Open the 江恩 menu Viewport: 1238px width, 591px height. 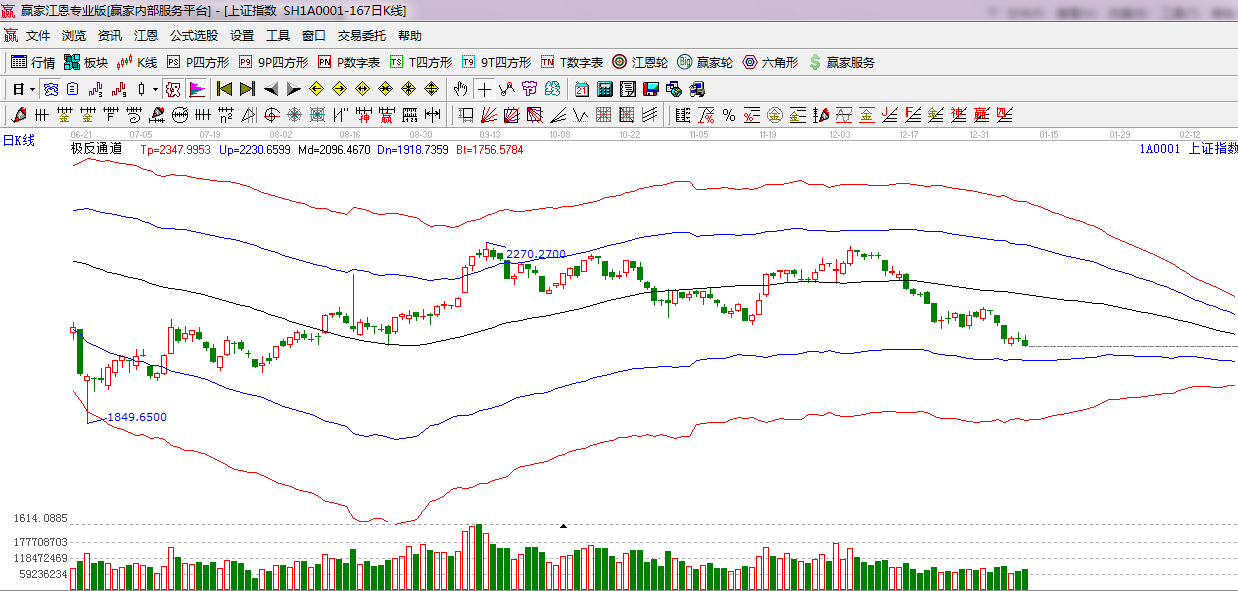click(146, 35)
